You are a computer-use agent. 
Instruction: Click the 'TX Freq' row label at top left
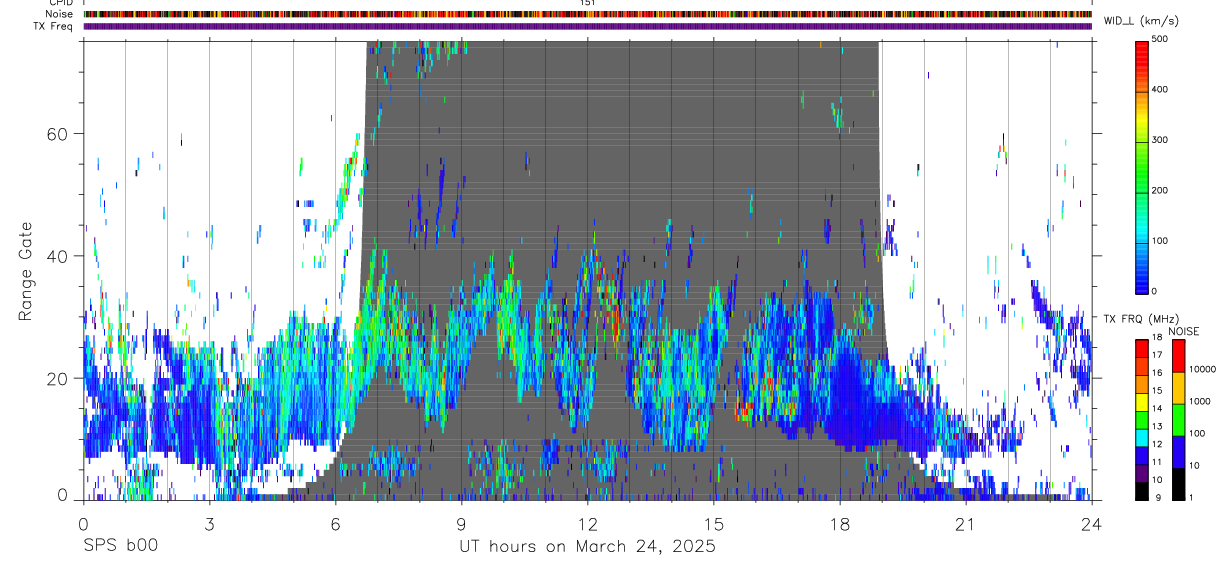[x=55, y=26]
